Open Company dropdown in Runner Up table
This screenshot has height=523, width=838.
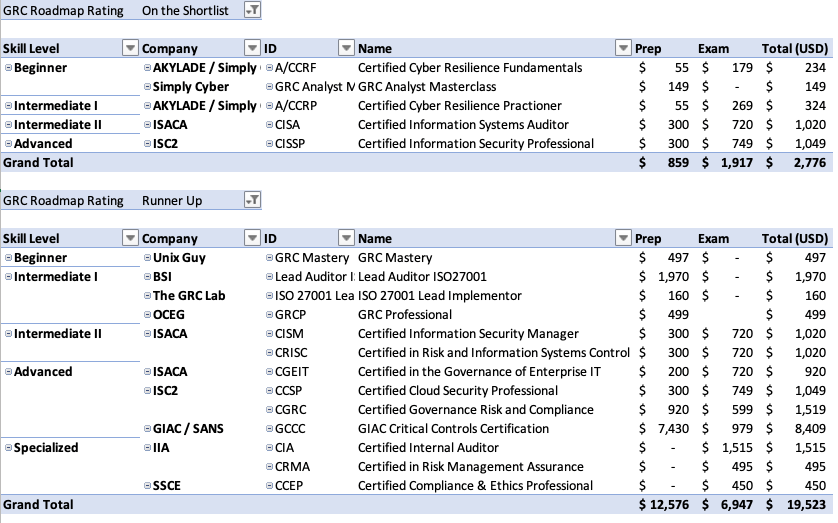(250, 238)
